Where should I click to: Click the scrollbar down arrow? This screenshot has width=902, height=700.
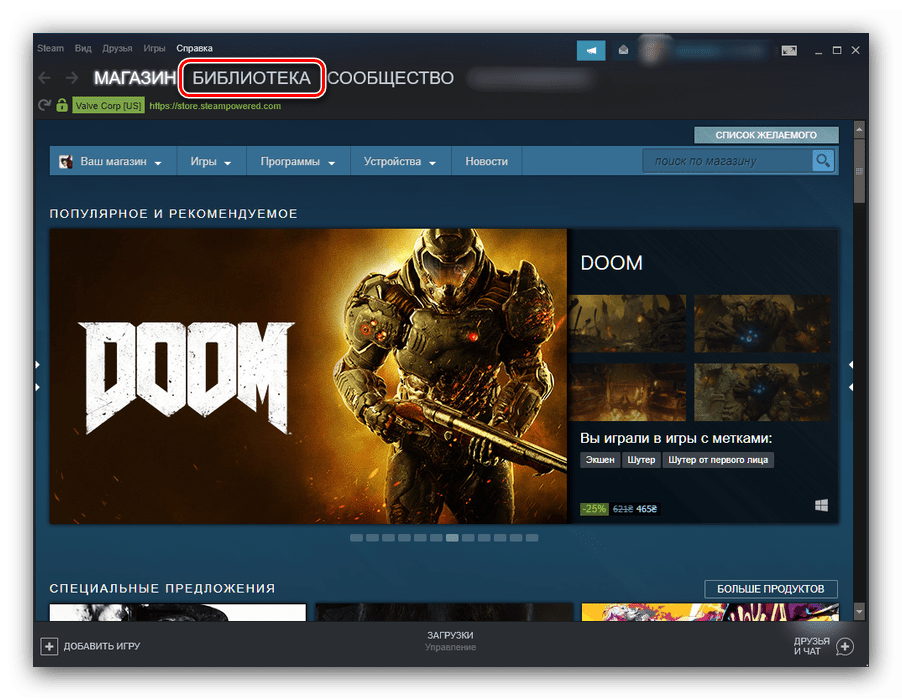[859, 611]
